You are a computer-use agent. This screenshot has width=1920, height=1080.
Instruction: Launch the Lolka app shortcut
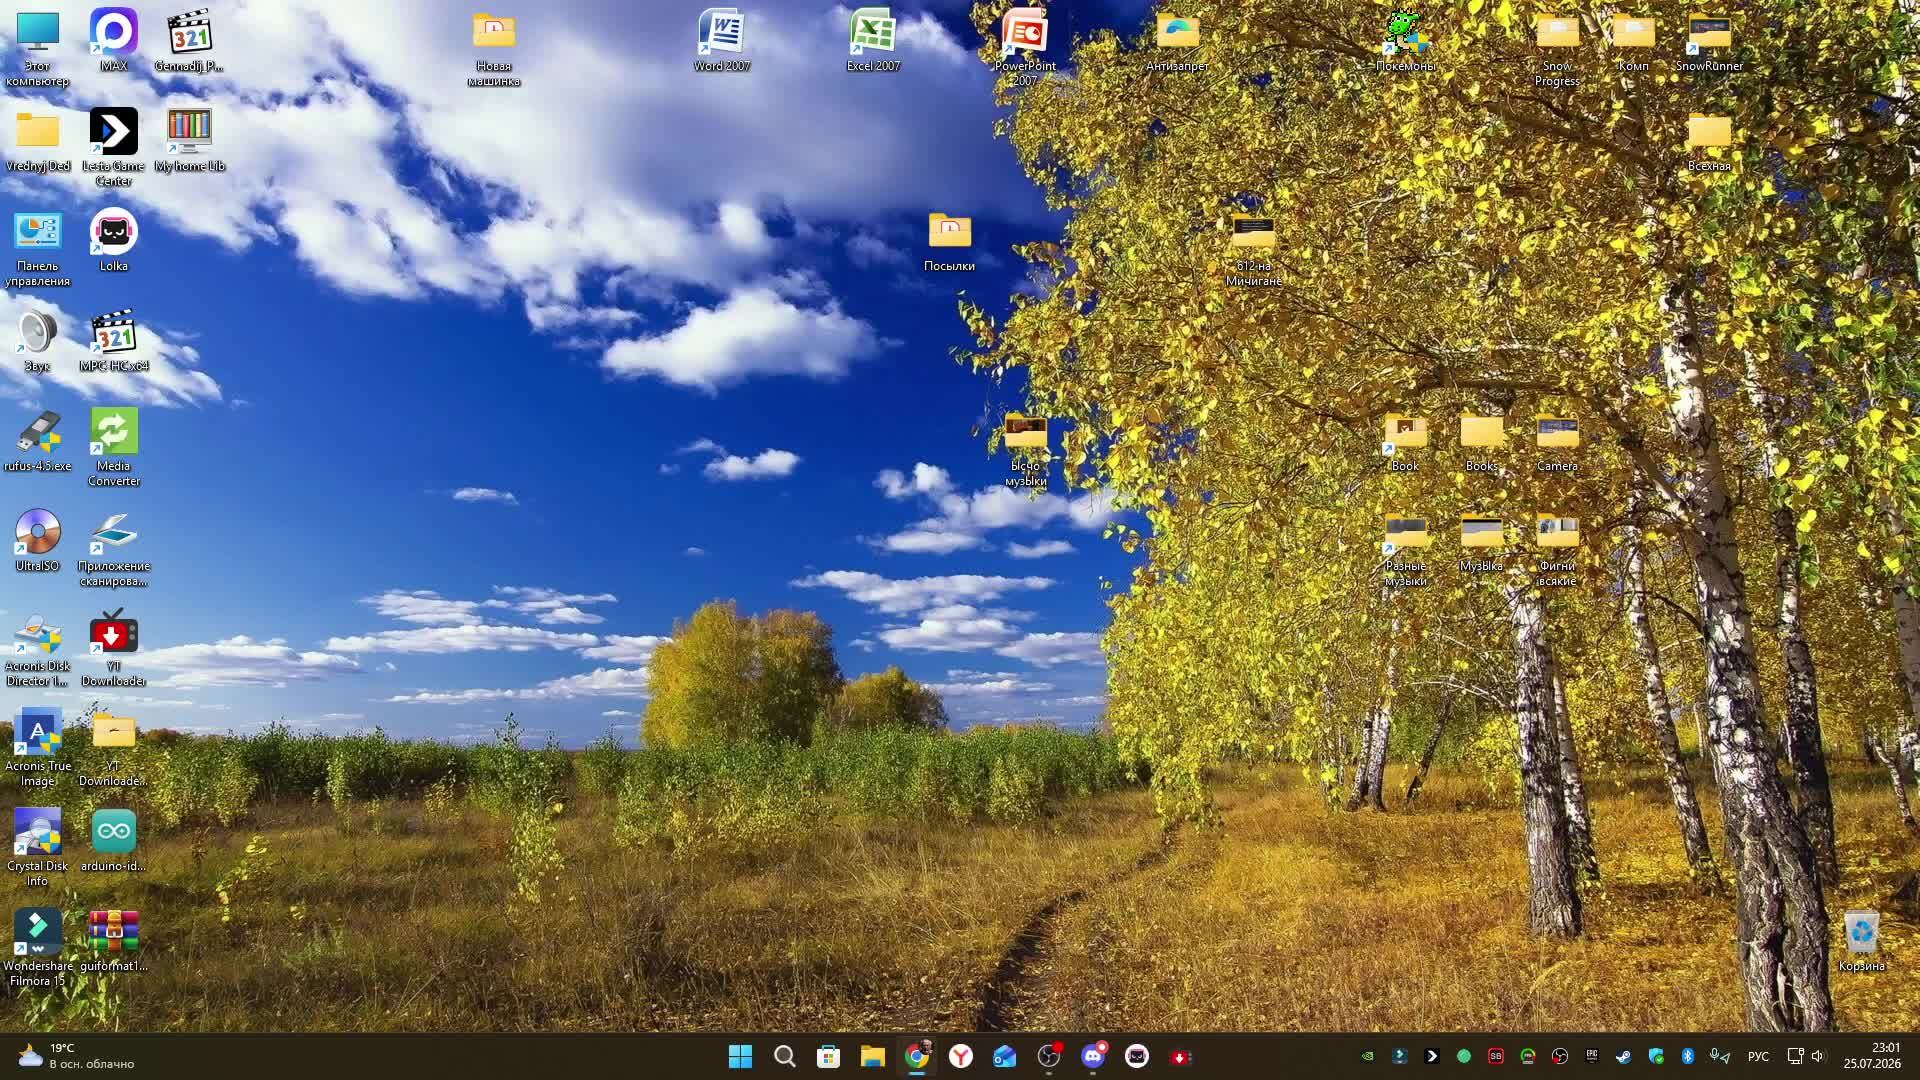[114, 241]
